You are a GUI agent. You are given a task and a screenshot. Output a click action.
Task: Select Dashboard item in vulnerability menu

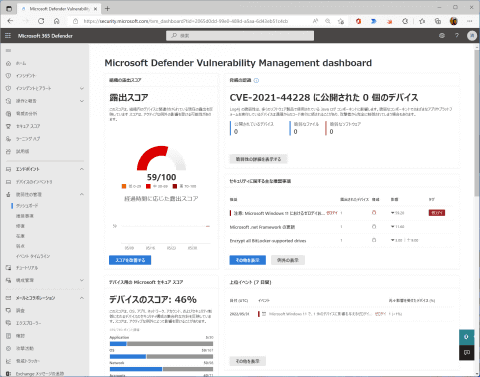(27, 206)
